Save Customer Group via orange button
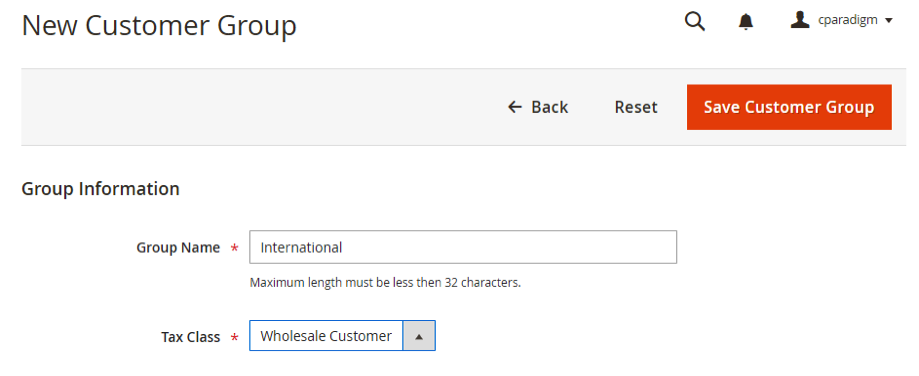919x376 pixels. click(x=789, y=107)
